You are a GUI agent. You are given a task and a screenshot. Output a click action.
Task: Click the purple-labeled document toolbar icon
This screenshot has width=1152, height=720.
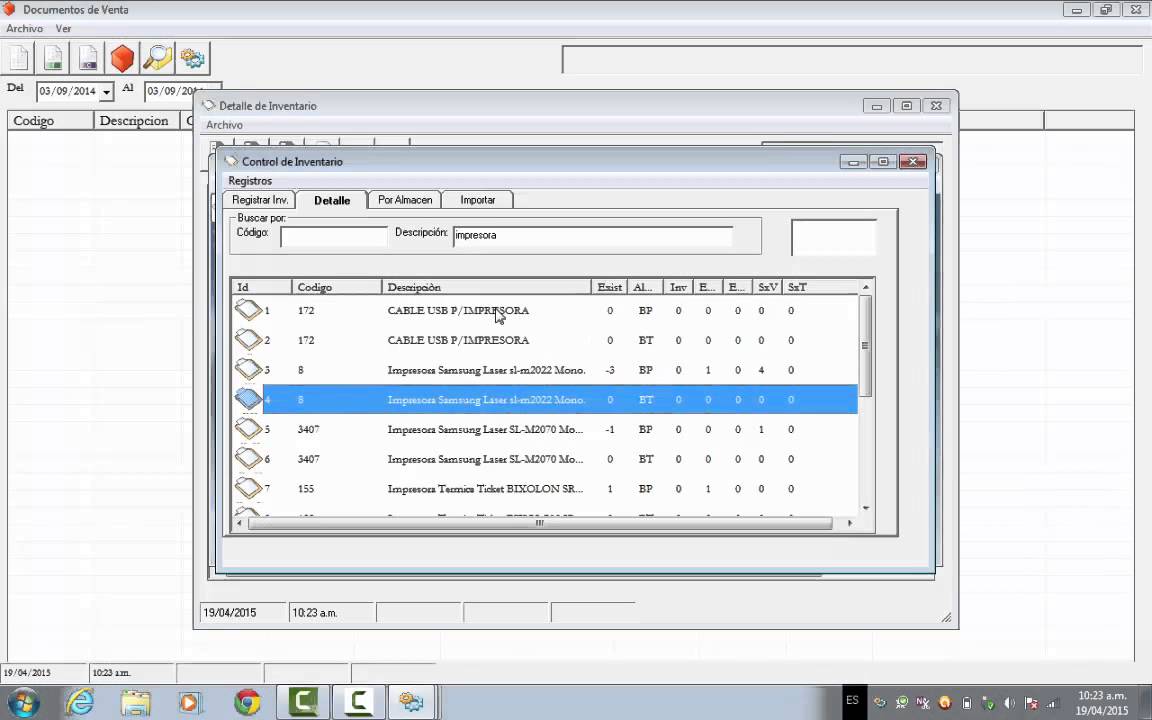87,58
